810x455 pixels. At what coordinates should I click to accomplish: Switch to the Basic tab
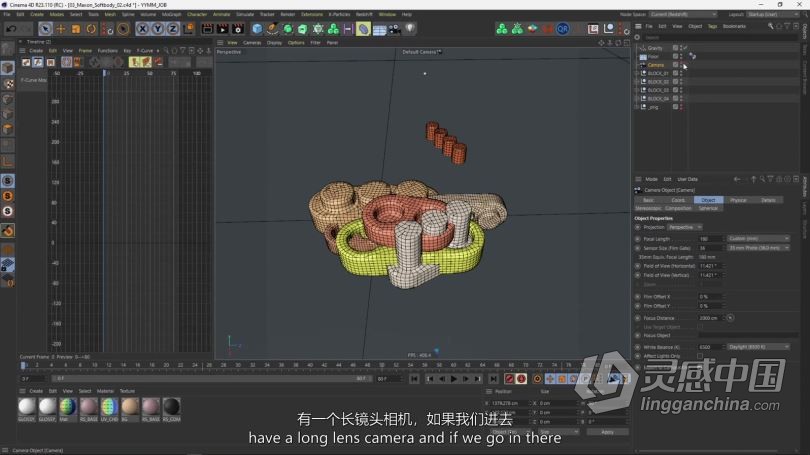(648, 200)
